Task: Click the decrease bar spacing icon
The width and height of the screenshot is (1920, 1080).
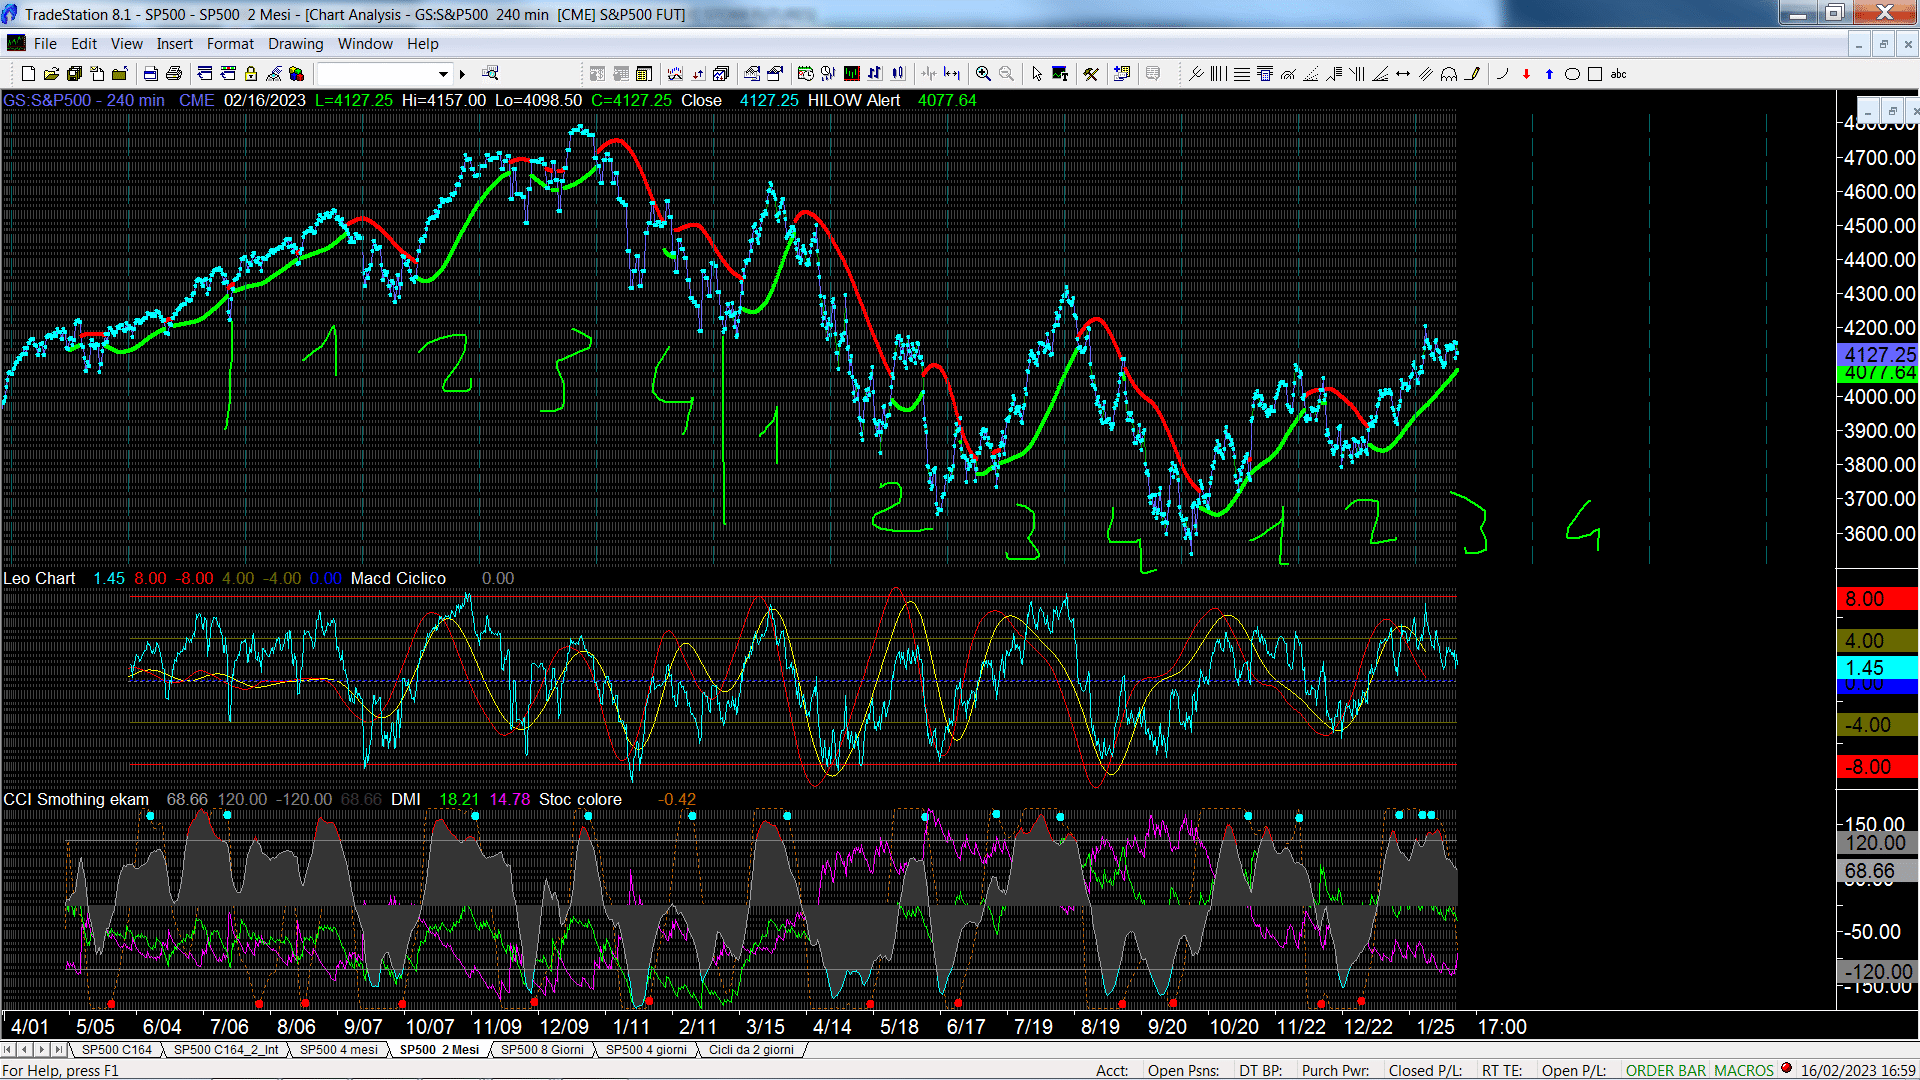Action: tap(929, 74)
